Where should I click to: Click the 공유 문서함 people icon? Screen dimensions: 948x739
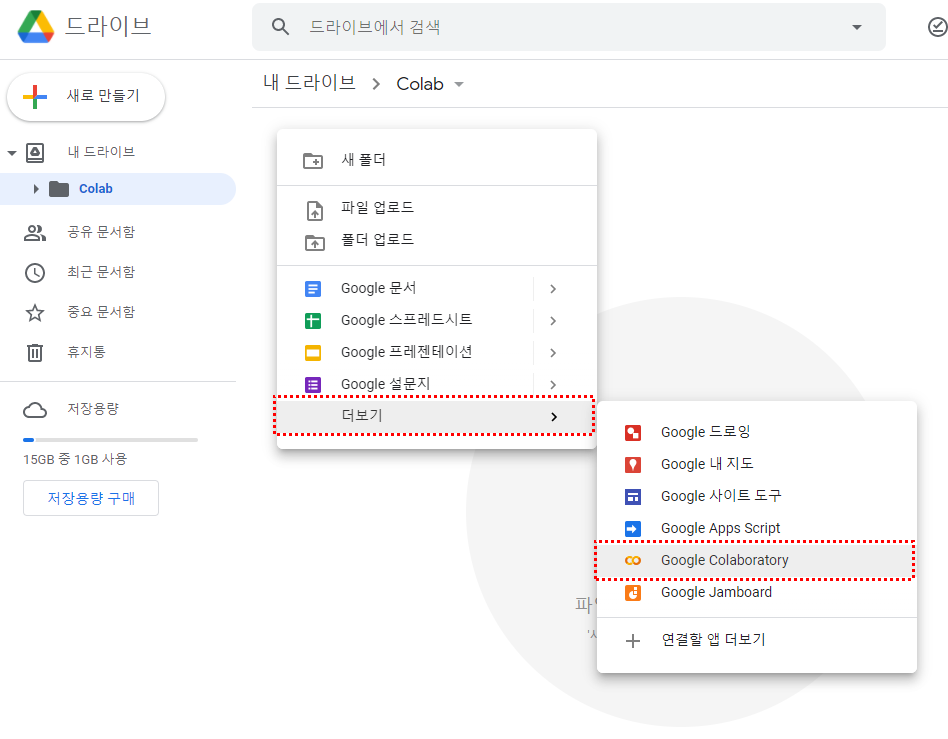[35, 233]
